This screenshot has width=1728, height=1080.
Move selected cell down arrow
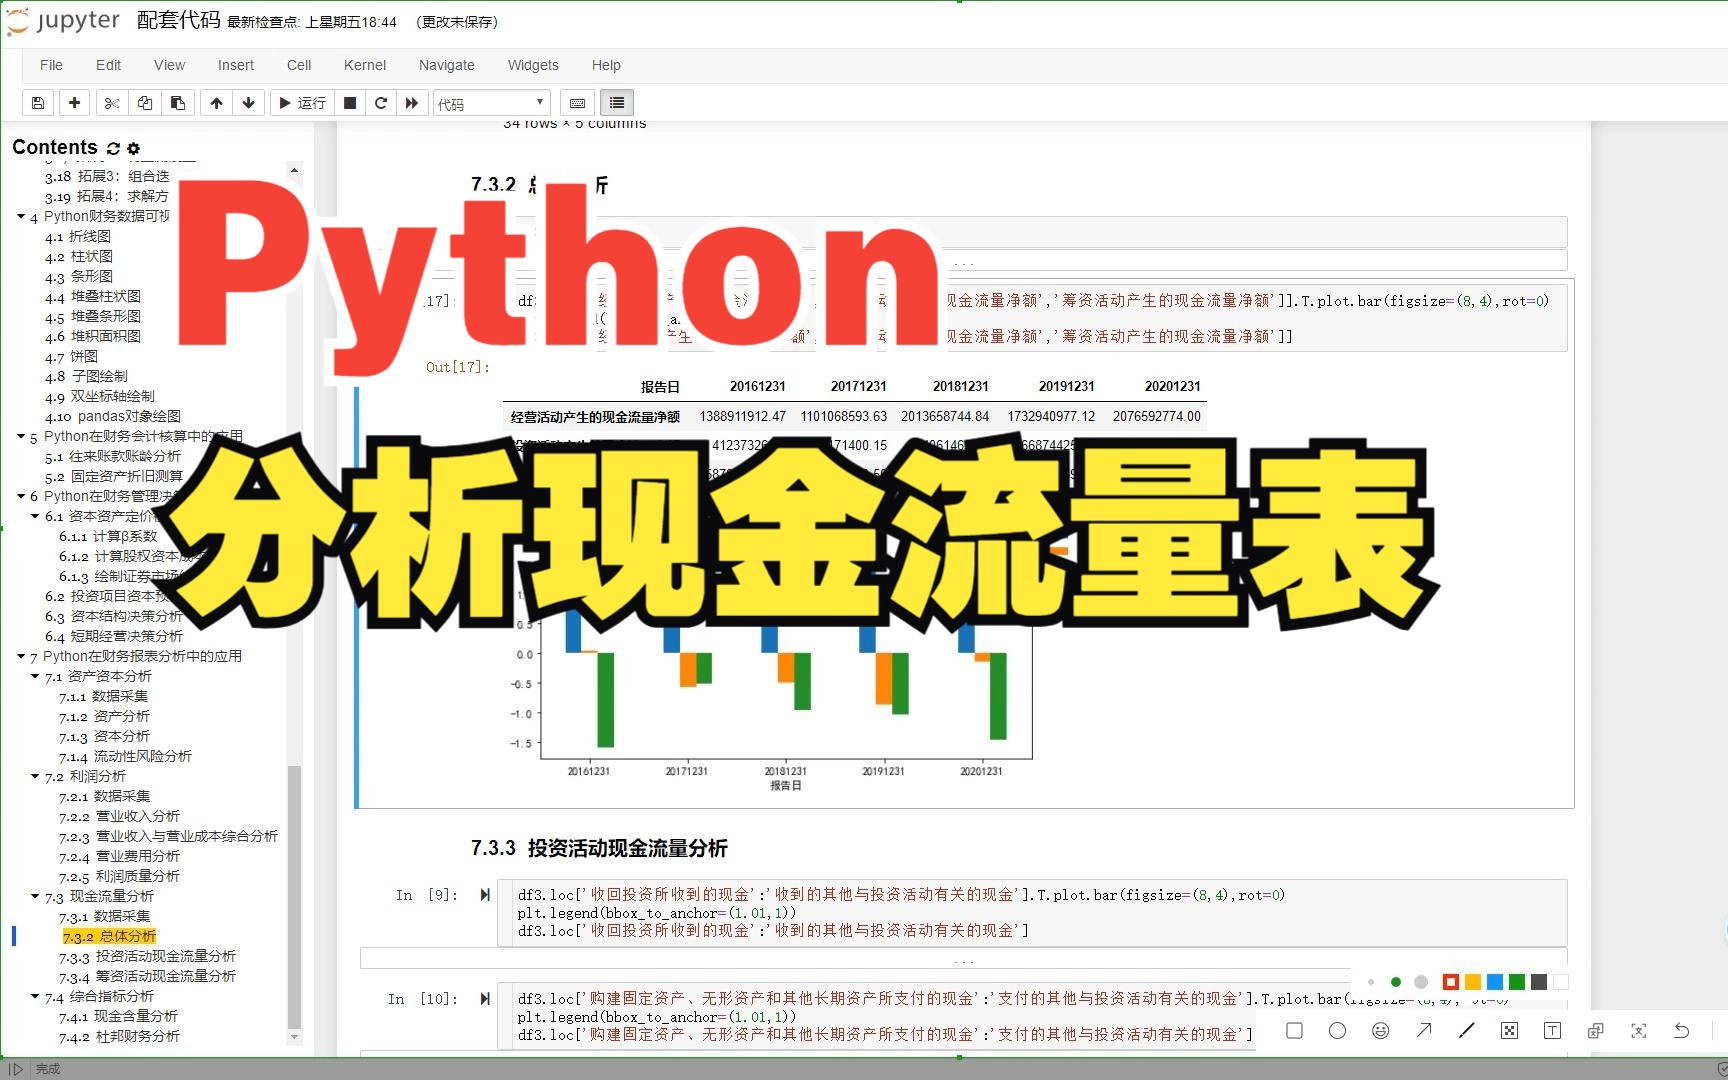(x=249, y=103)
